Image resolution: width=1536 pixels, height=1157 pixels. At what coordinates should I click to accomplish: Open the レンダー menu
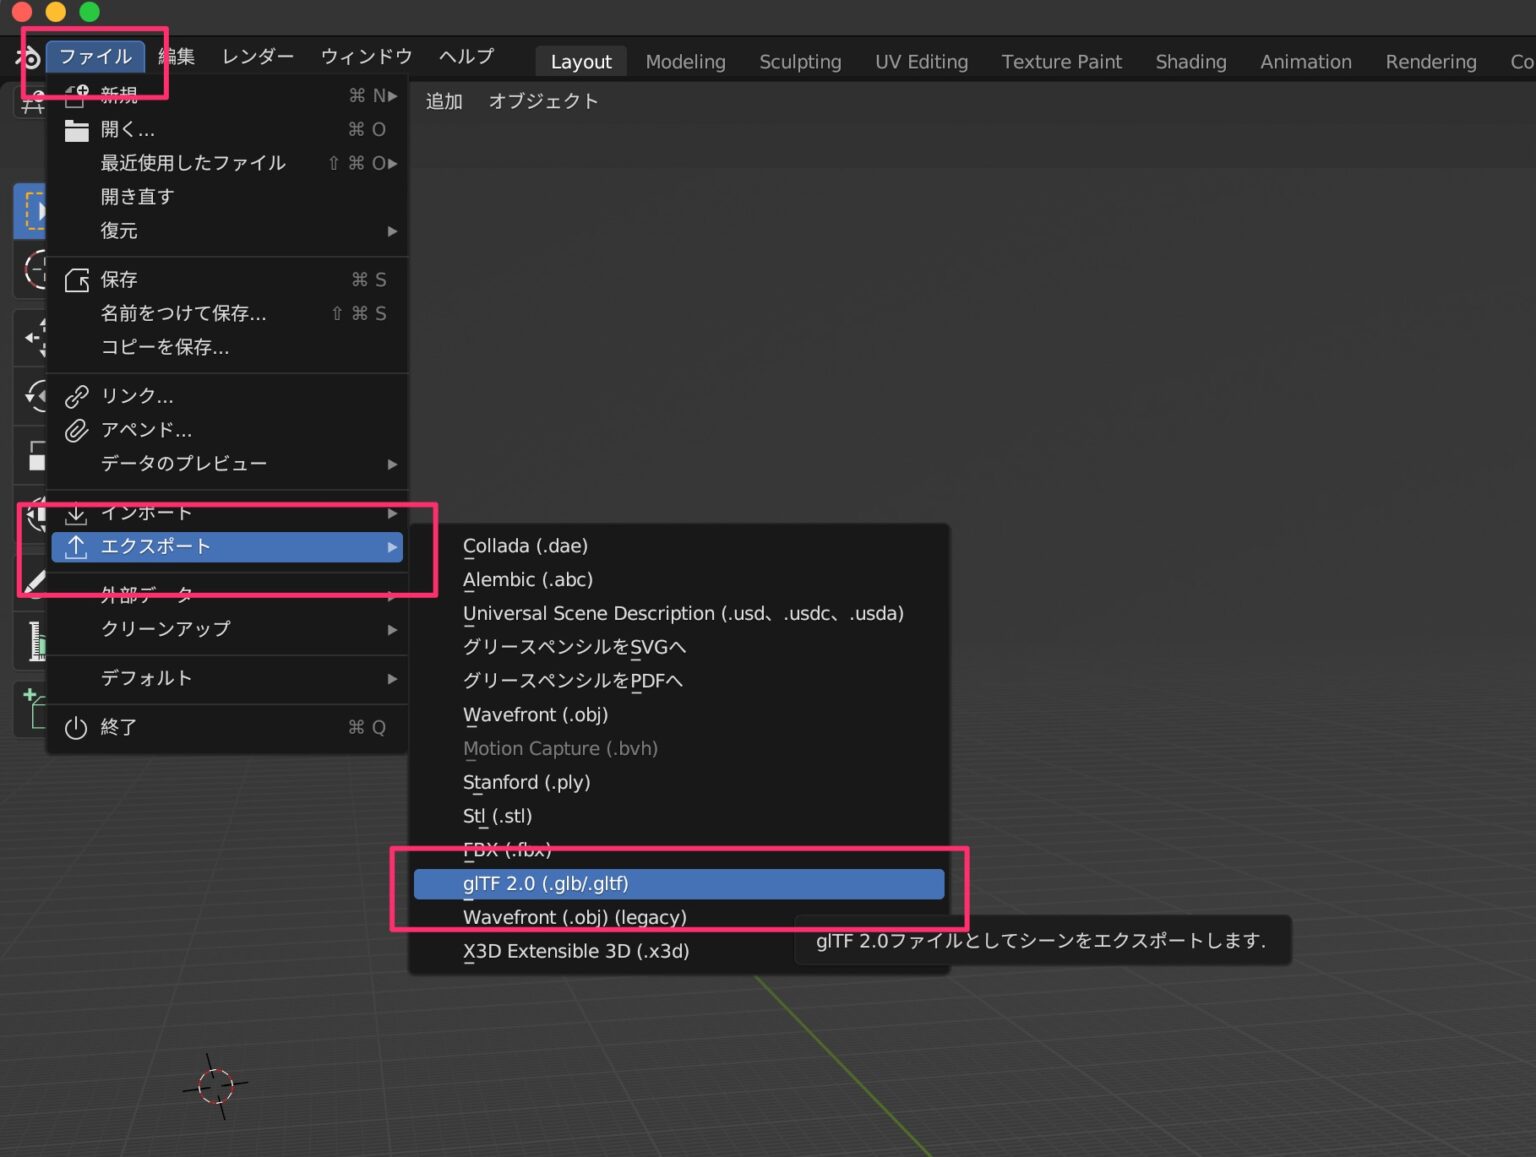coord(256,57)
